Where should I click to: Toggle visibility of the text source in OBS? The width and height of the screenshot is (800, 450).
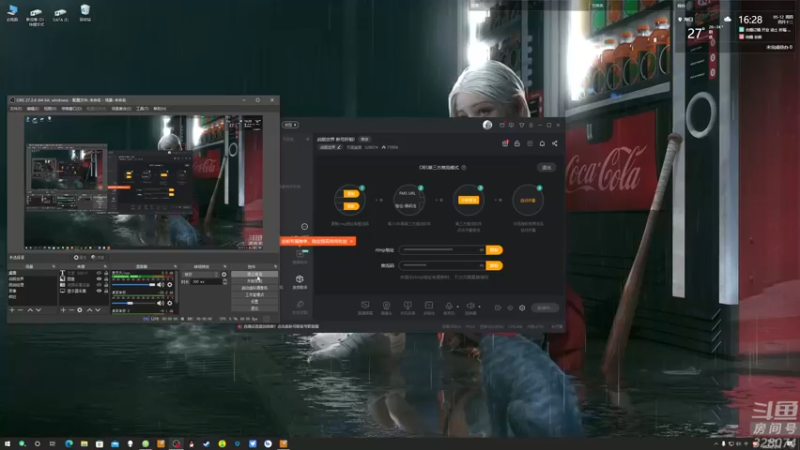click(99, 273)
